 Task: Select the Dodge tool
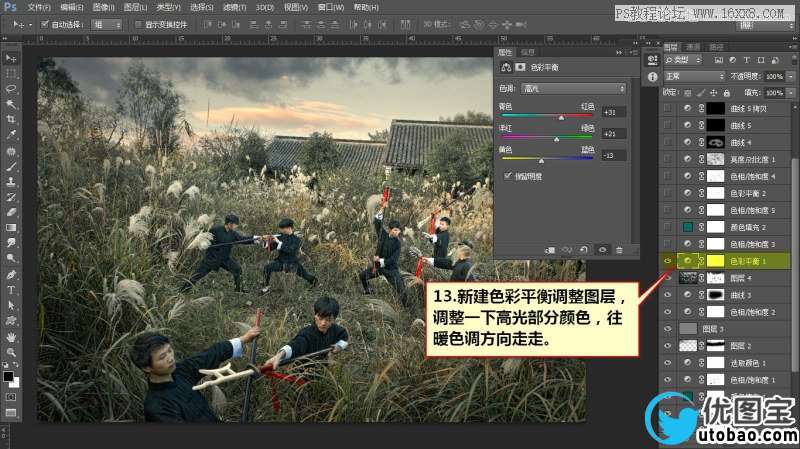click(x=11, y=258)
